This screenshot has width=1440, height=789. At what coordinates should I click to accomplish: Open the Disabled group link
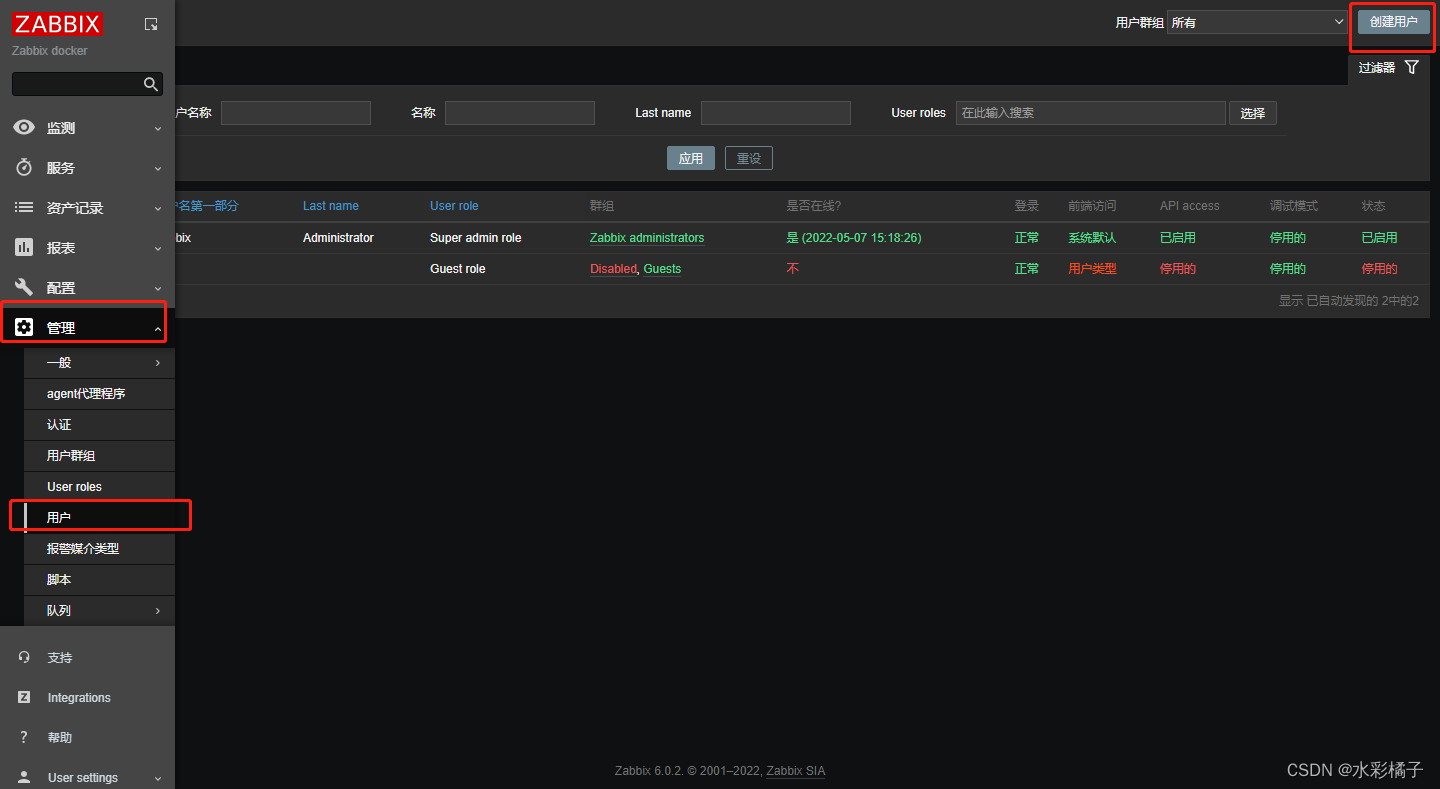point(613,269)
